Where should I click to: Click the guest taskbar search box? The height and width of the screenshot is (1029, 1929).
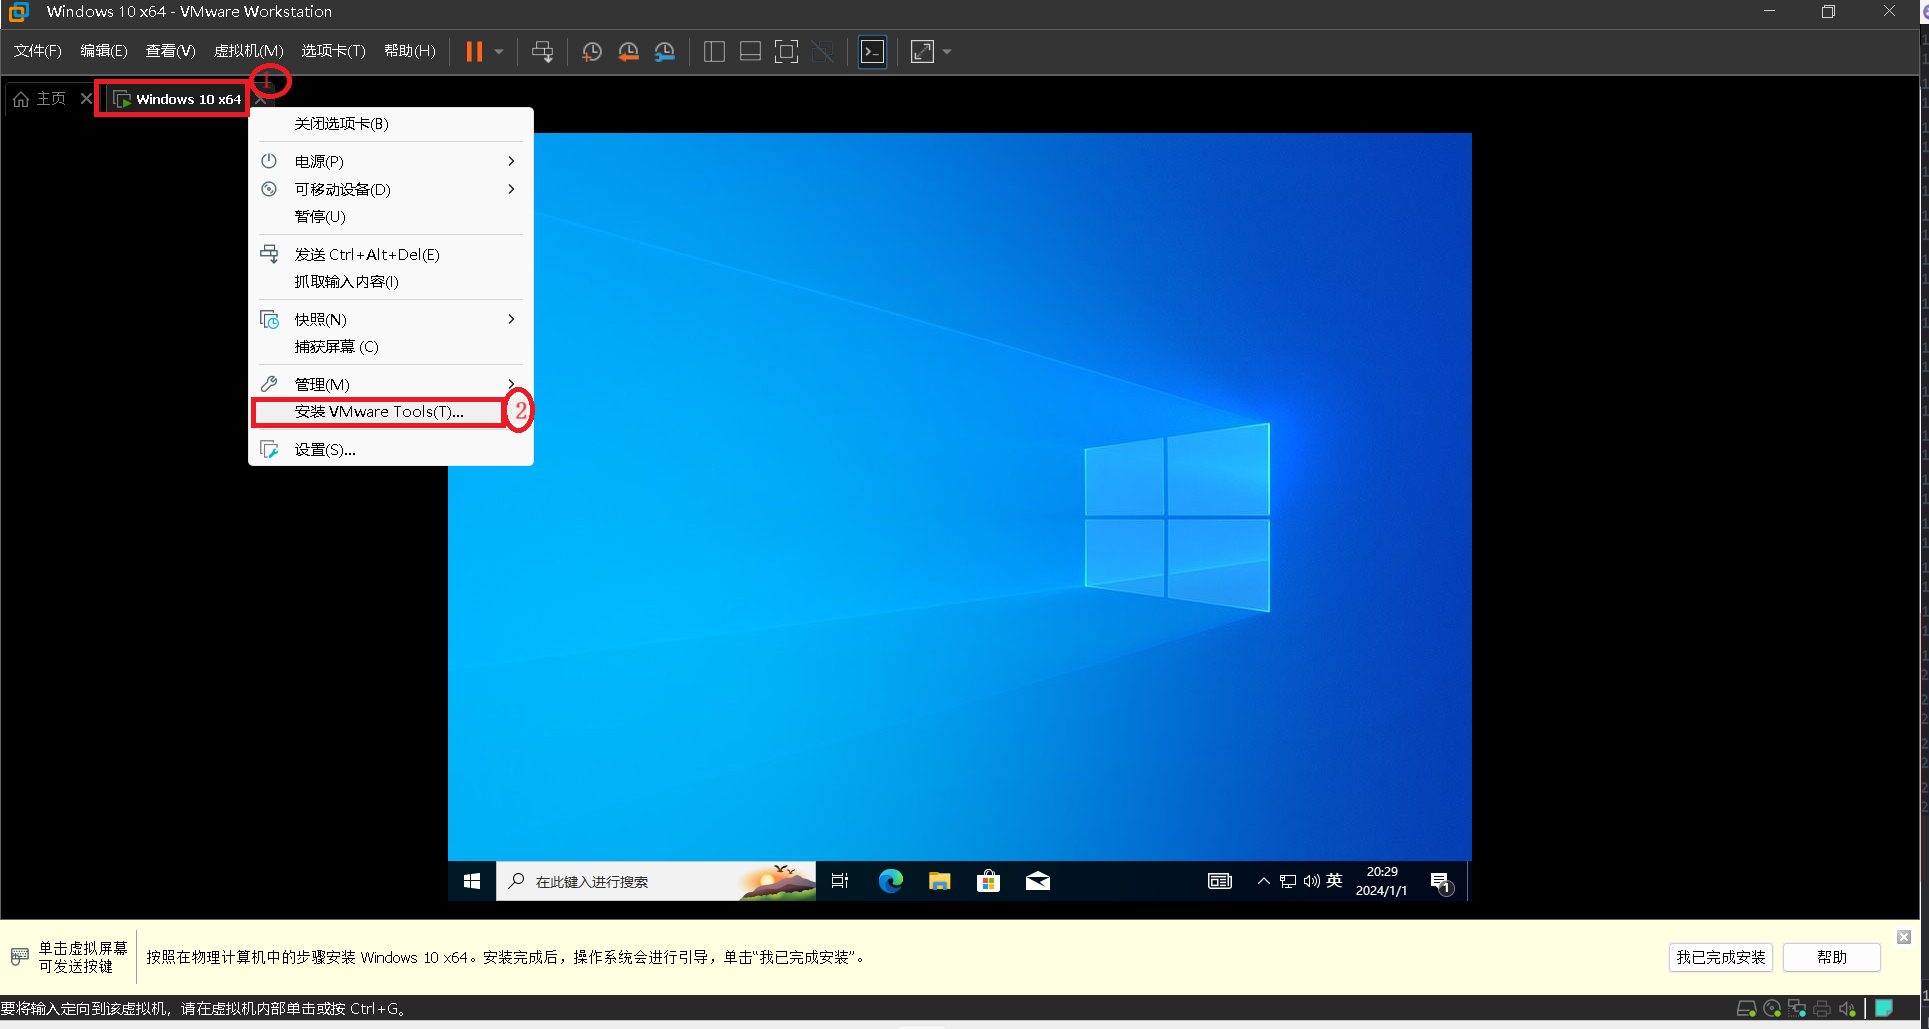coord(656,881)
